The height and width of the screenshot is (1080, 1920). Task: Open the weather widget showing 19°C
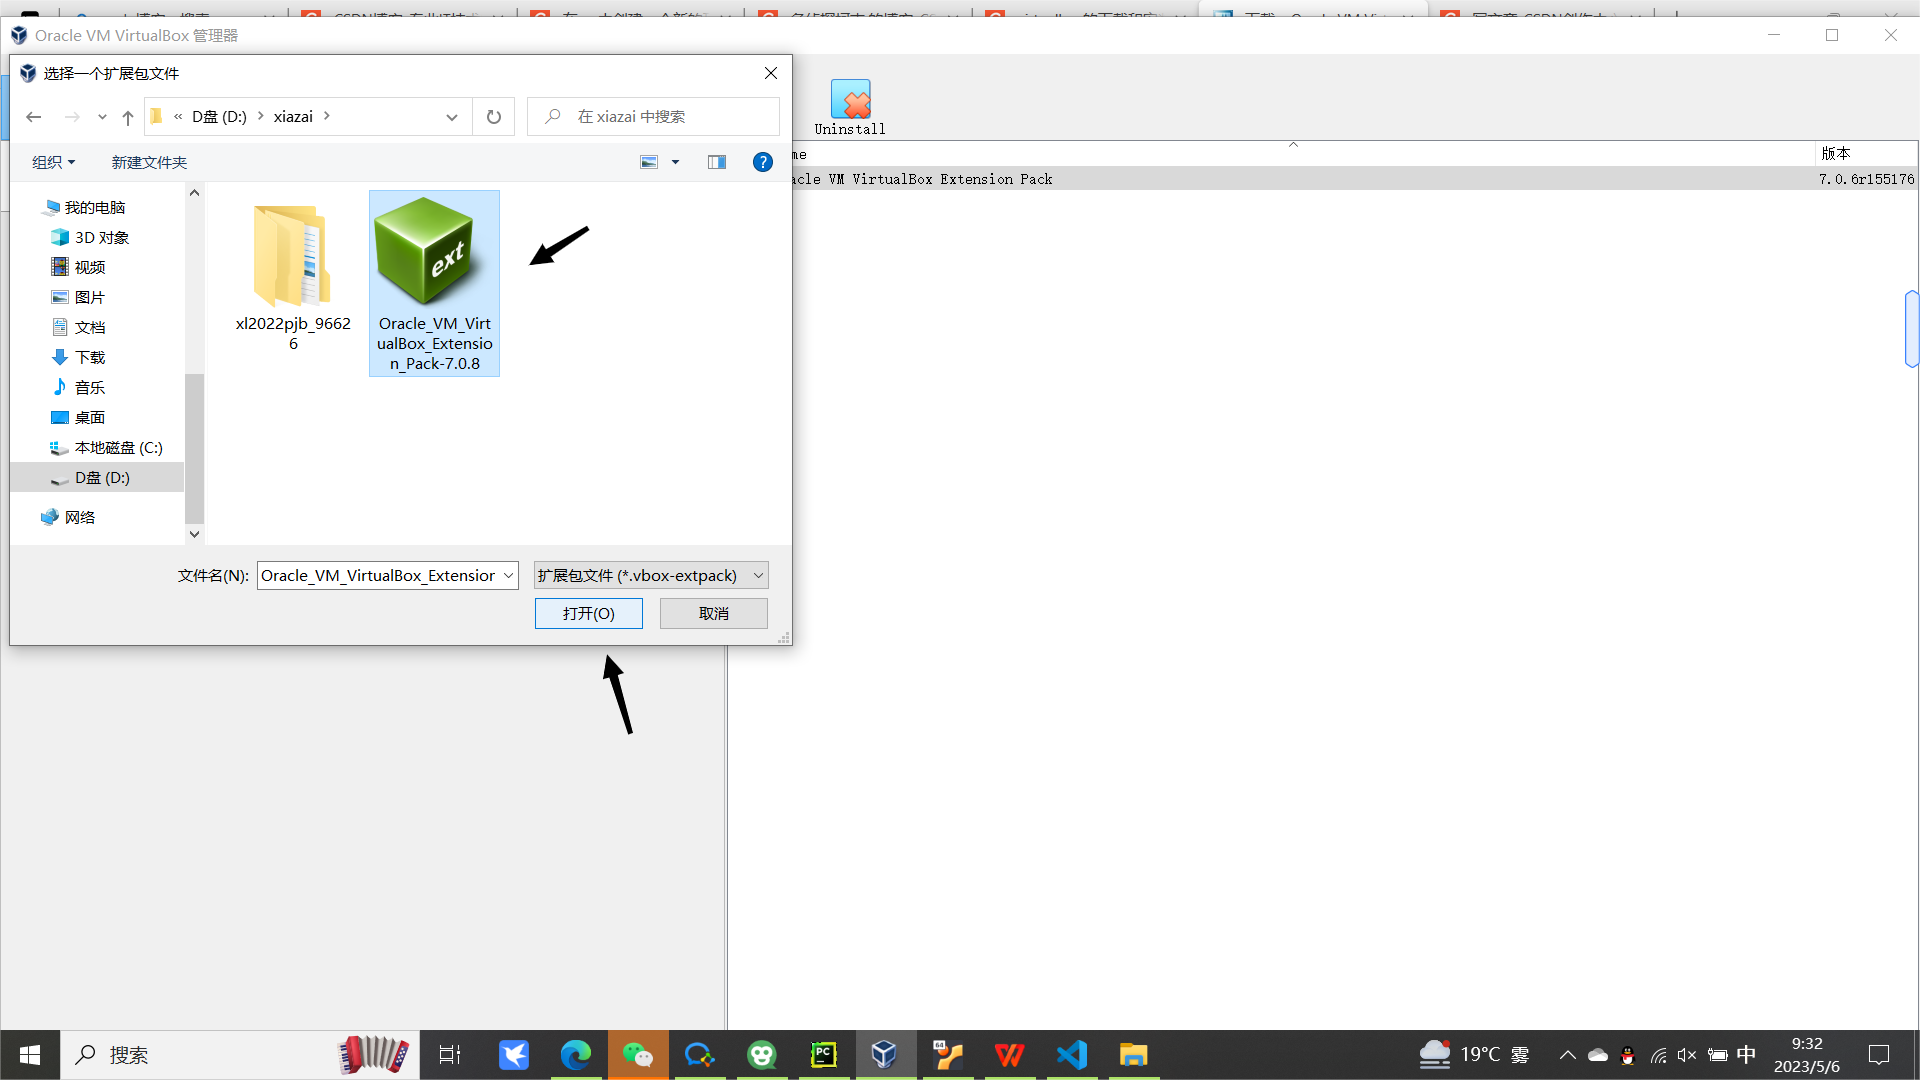[1476, 1054]
